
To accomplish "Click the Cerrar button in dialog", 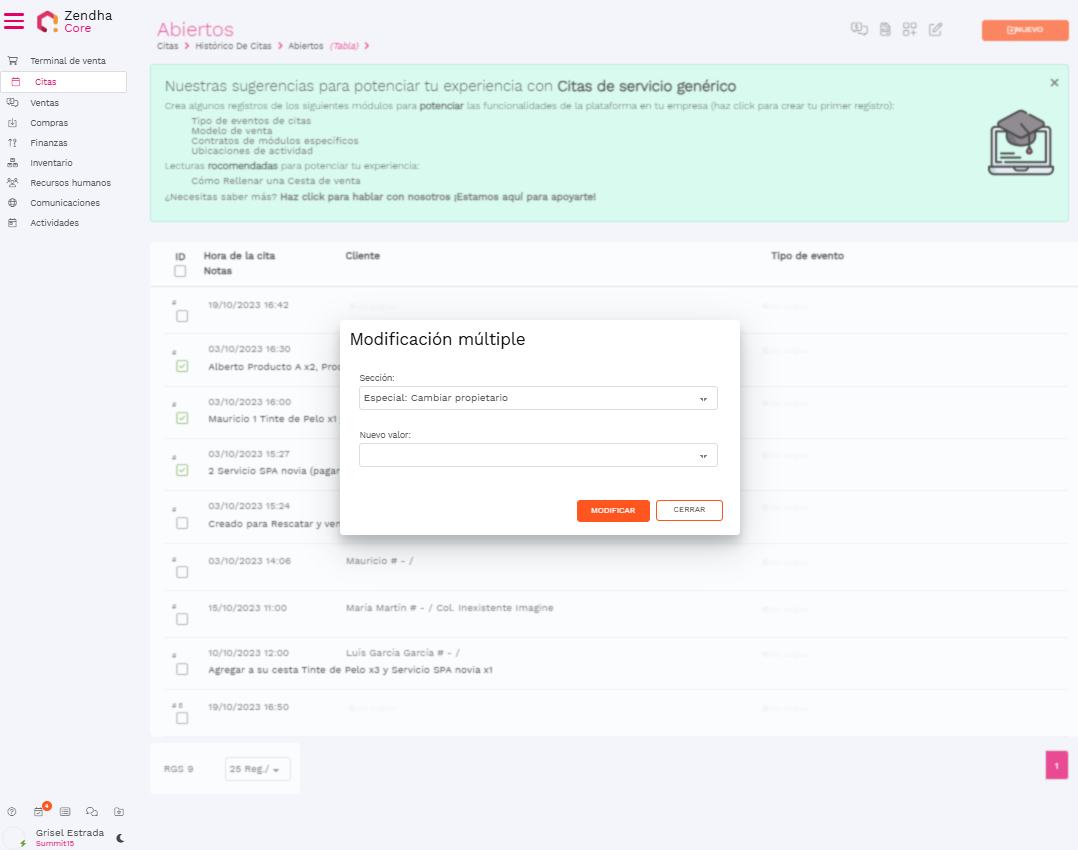I will [689, 510].
